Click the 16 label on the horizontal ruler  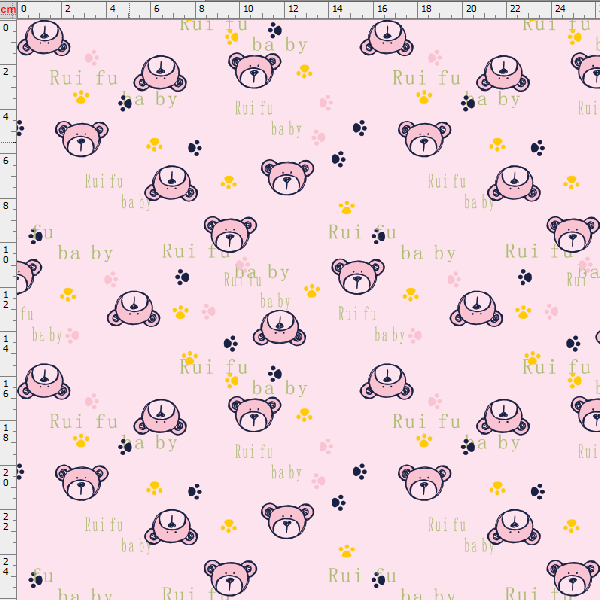pos(382,9)
